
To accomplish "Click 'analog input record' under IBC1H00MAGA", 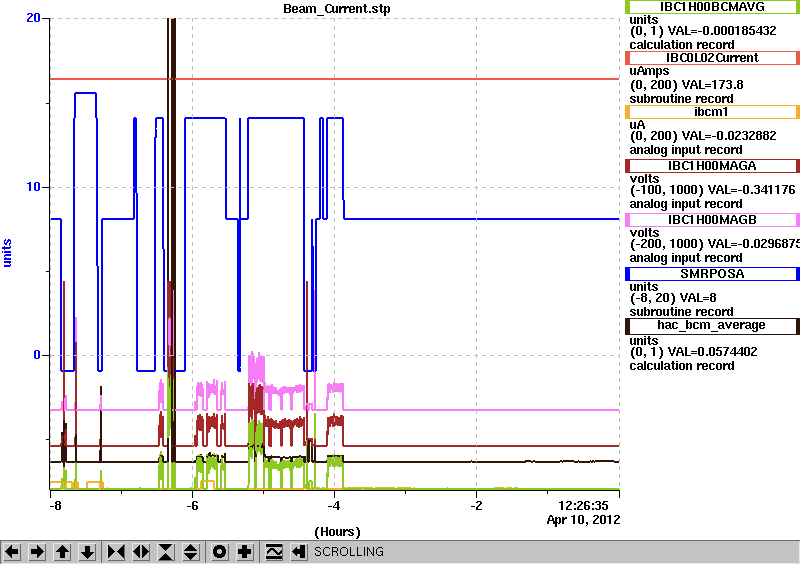I will click(x=686, y=204).
